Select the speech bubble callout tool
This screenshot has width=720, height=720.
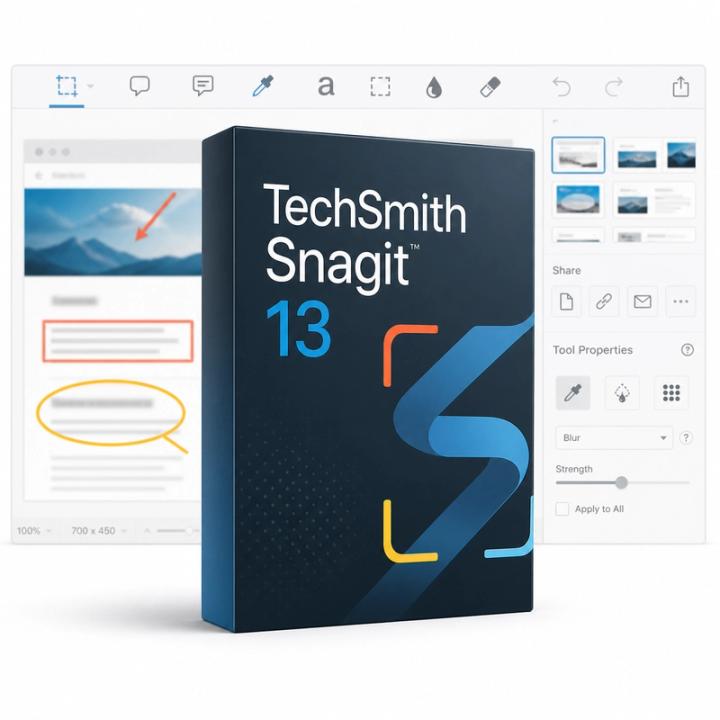[140, 86]
